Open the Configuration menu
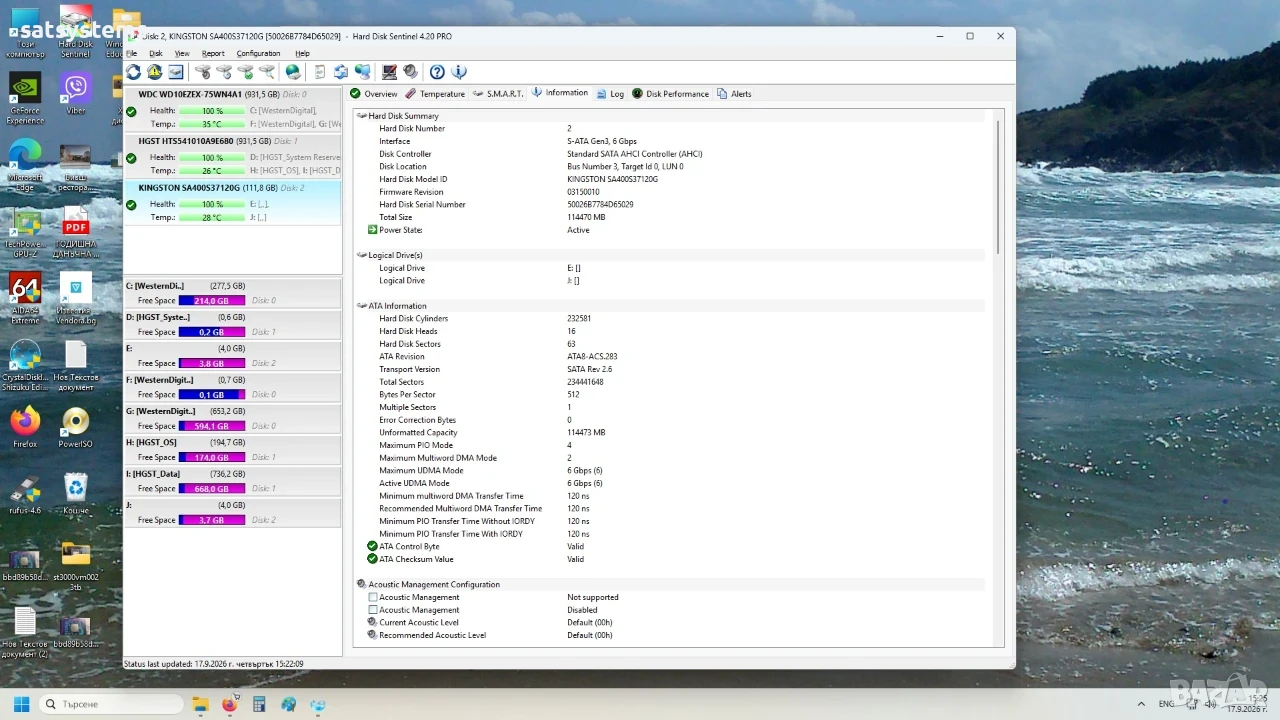Screen dimensions: 1280x720 pyautogui.click(x=258, y=53)
